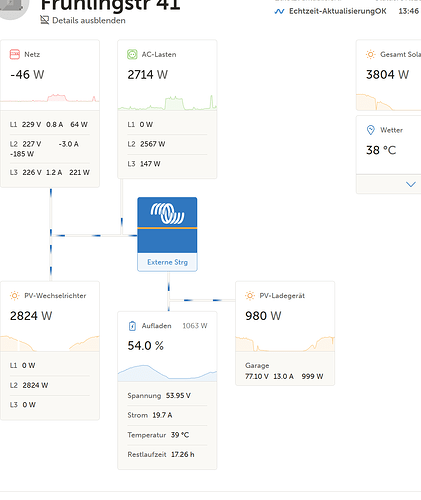421x500 pixels.
Task: Click the AC-Lasten socket icon
Action: click(x=132, y=54)
